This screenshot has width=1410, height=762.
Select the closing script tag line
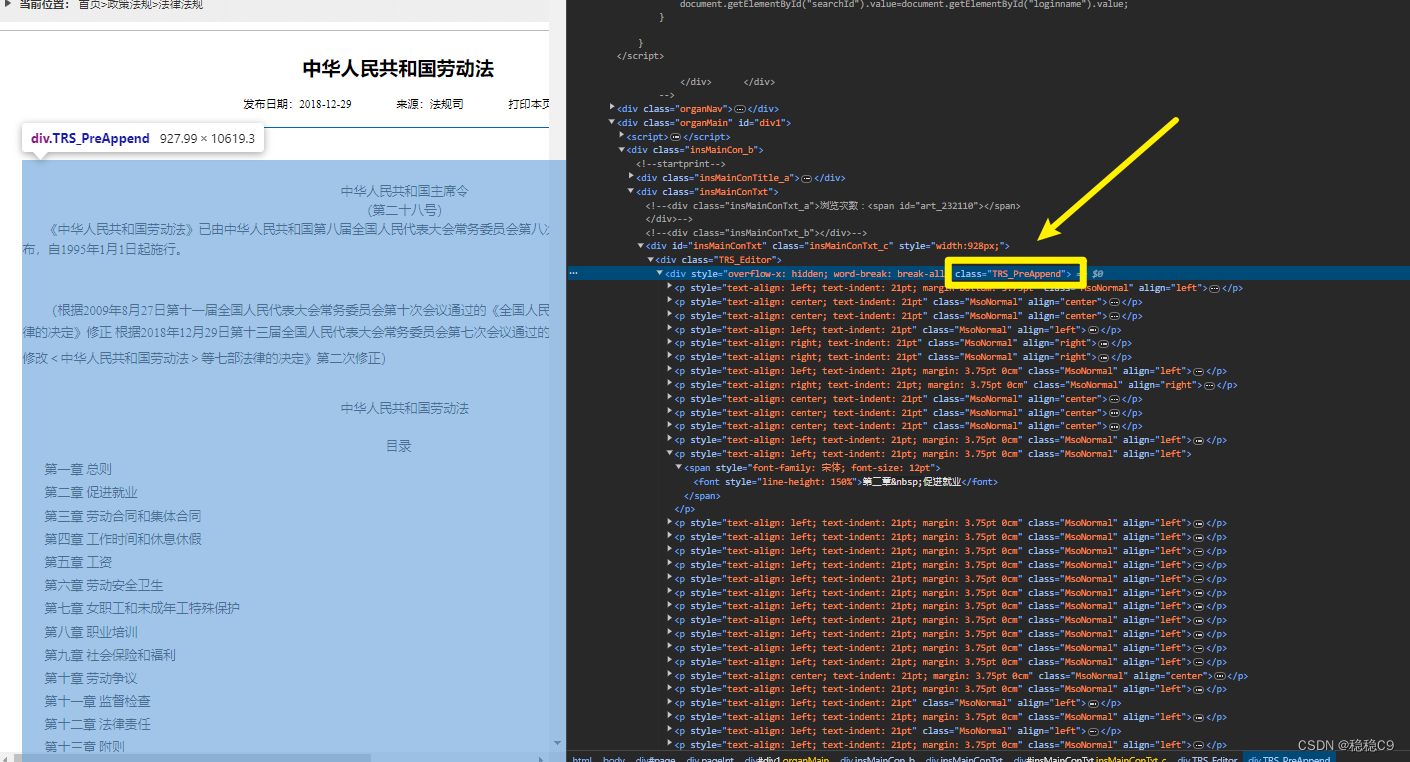(x=640, y=56)
